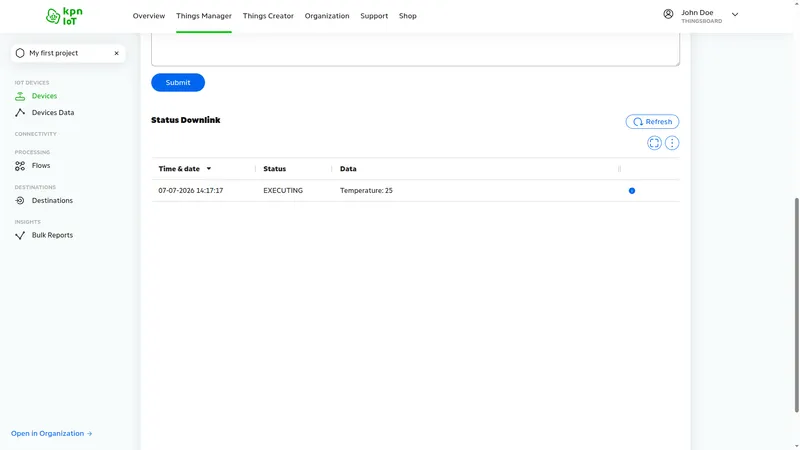Click the Flows icon in the sidebar
This screenshot has height=450, width=800.
pos(20,166)
